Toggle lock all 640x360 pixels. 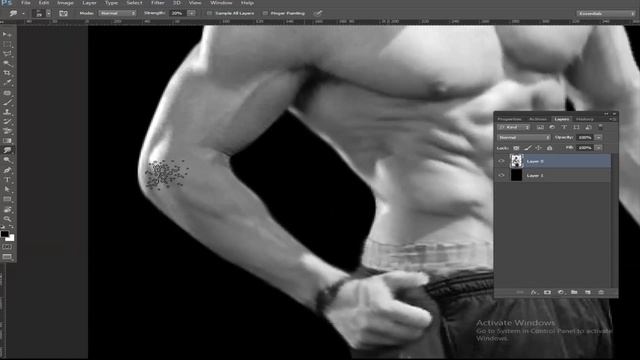(549, 148)
